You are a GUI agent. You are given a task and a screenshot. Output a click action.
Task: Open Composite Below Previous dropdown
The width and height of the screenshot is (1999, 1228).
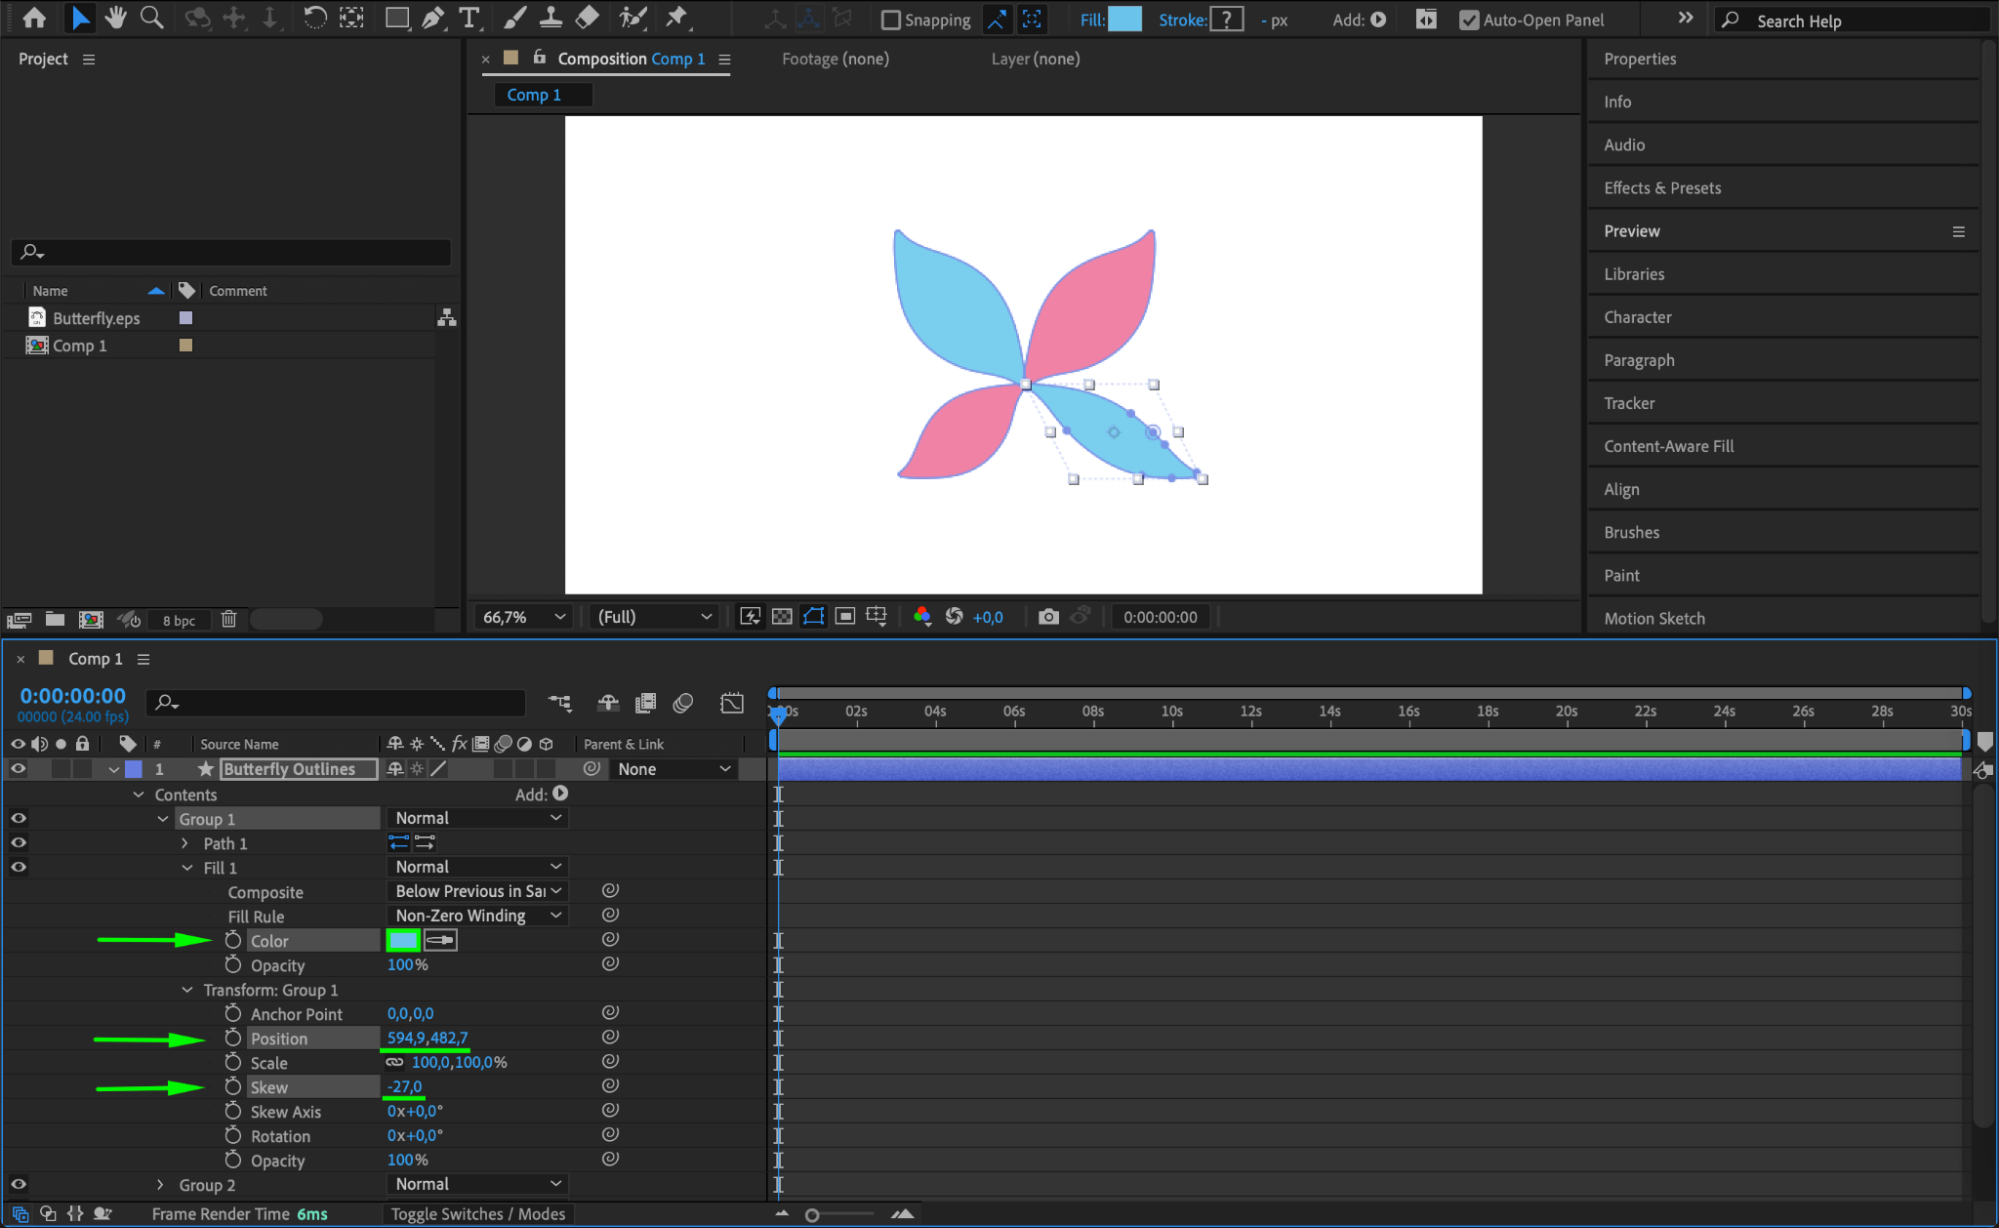click(x=477, y=891)
